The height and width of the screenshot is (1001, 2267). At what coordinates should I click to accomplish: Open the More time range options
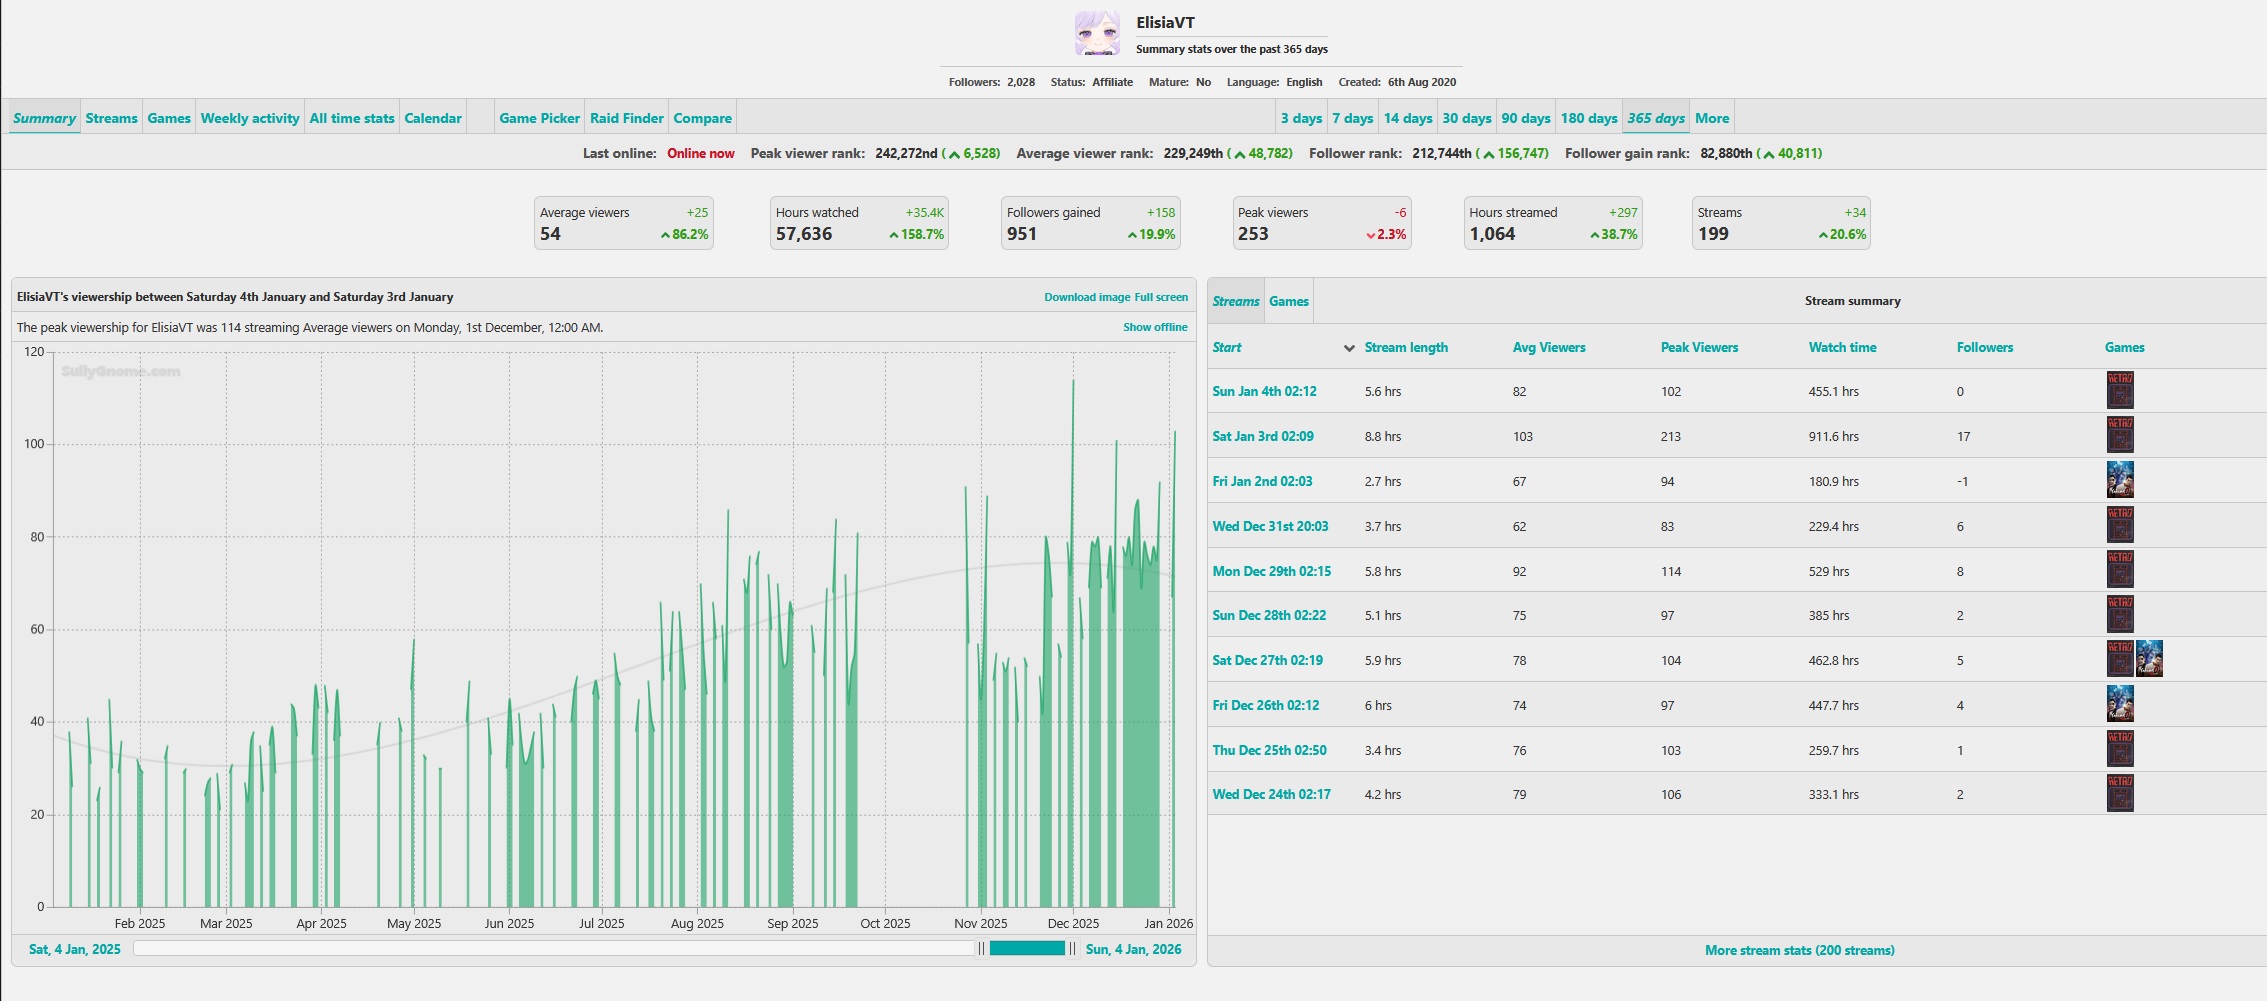click(x=1712, y=118)
